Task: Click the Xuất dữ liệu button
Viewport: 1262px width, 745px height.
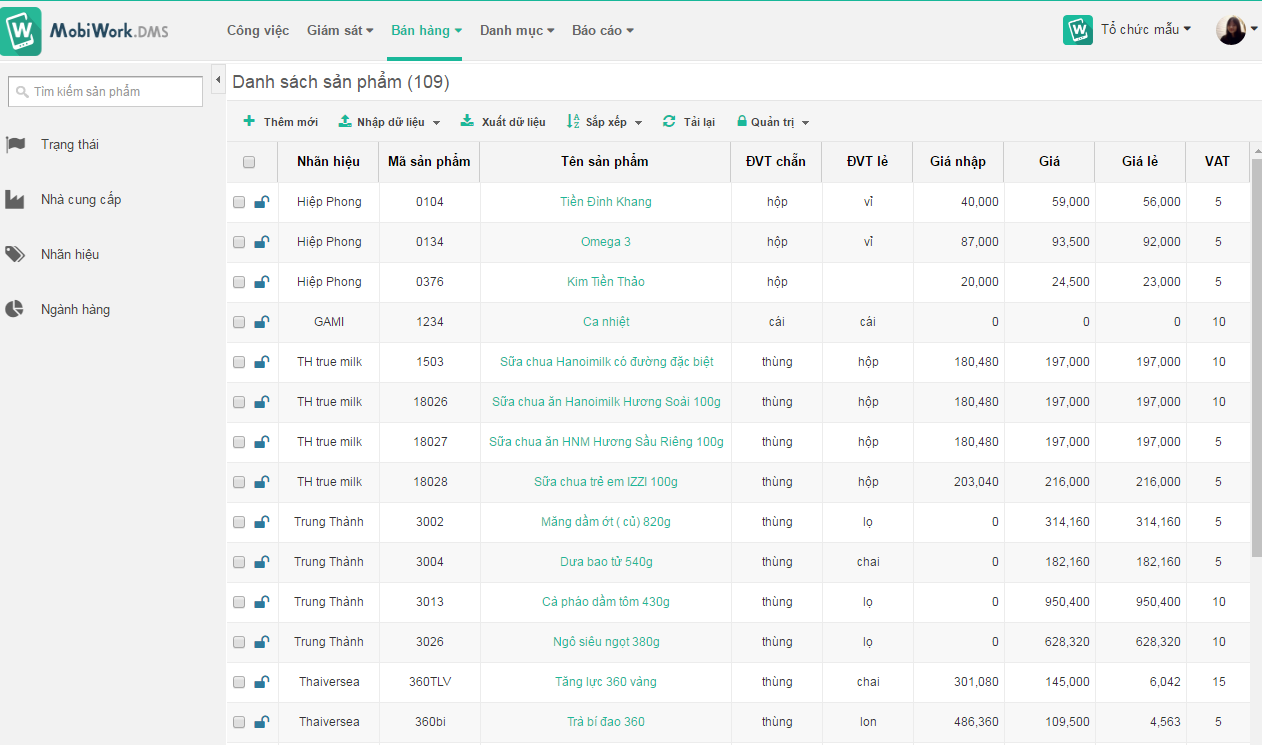Action: [x=503, y=122]
